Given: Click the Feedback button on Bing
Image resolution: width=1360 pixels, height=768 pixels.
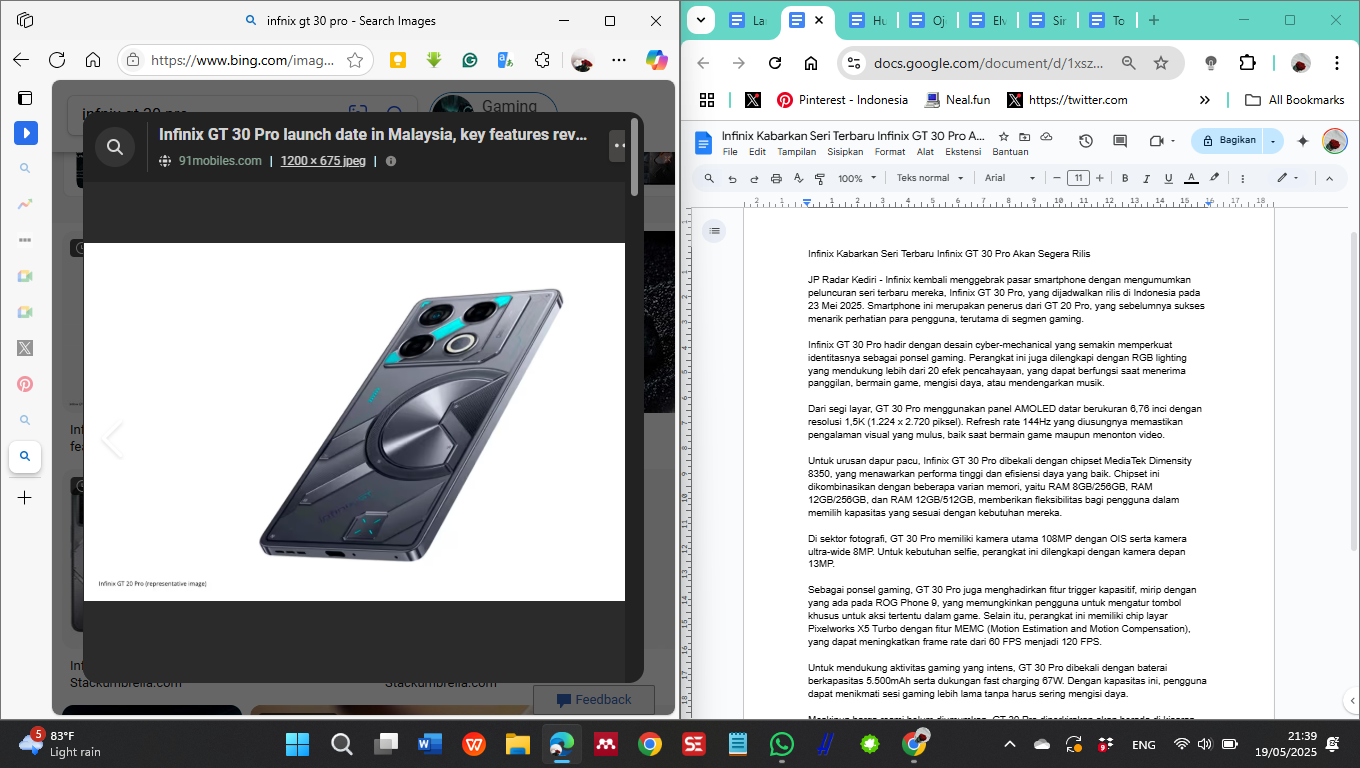Looking at the screenshot, I should coord(594,699).
